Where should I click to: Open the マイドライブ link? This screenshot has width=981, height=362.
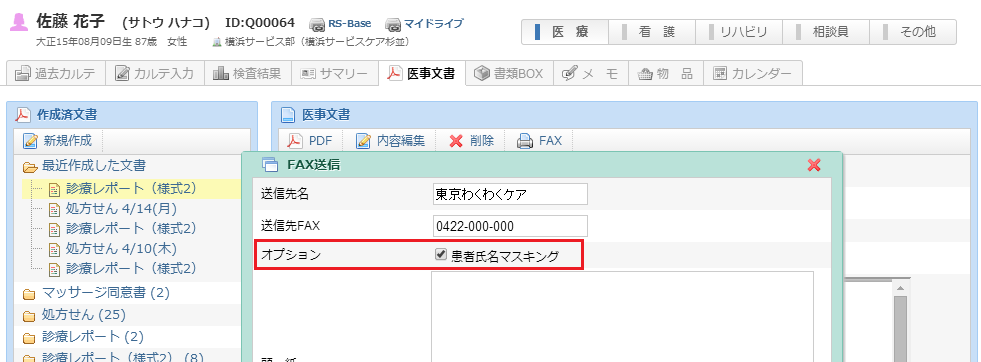coord(424,24)
